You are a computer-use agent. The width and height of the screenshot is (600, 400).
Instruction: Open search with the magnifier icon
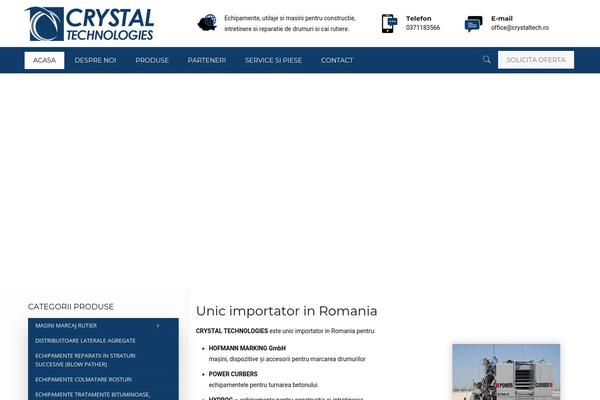[486, 59]
